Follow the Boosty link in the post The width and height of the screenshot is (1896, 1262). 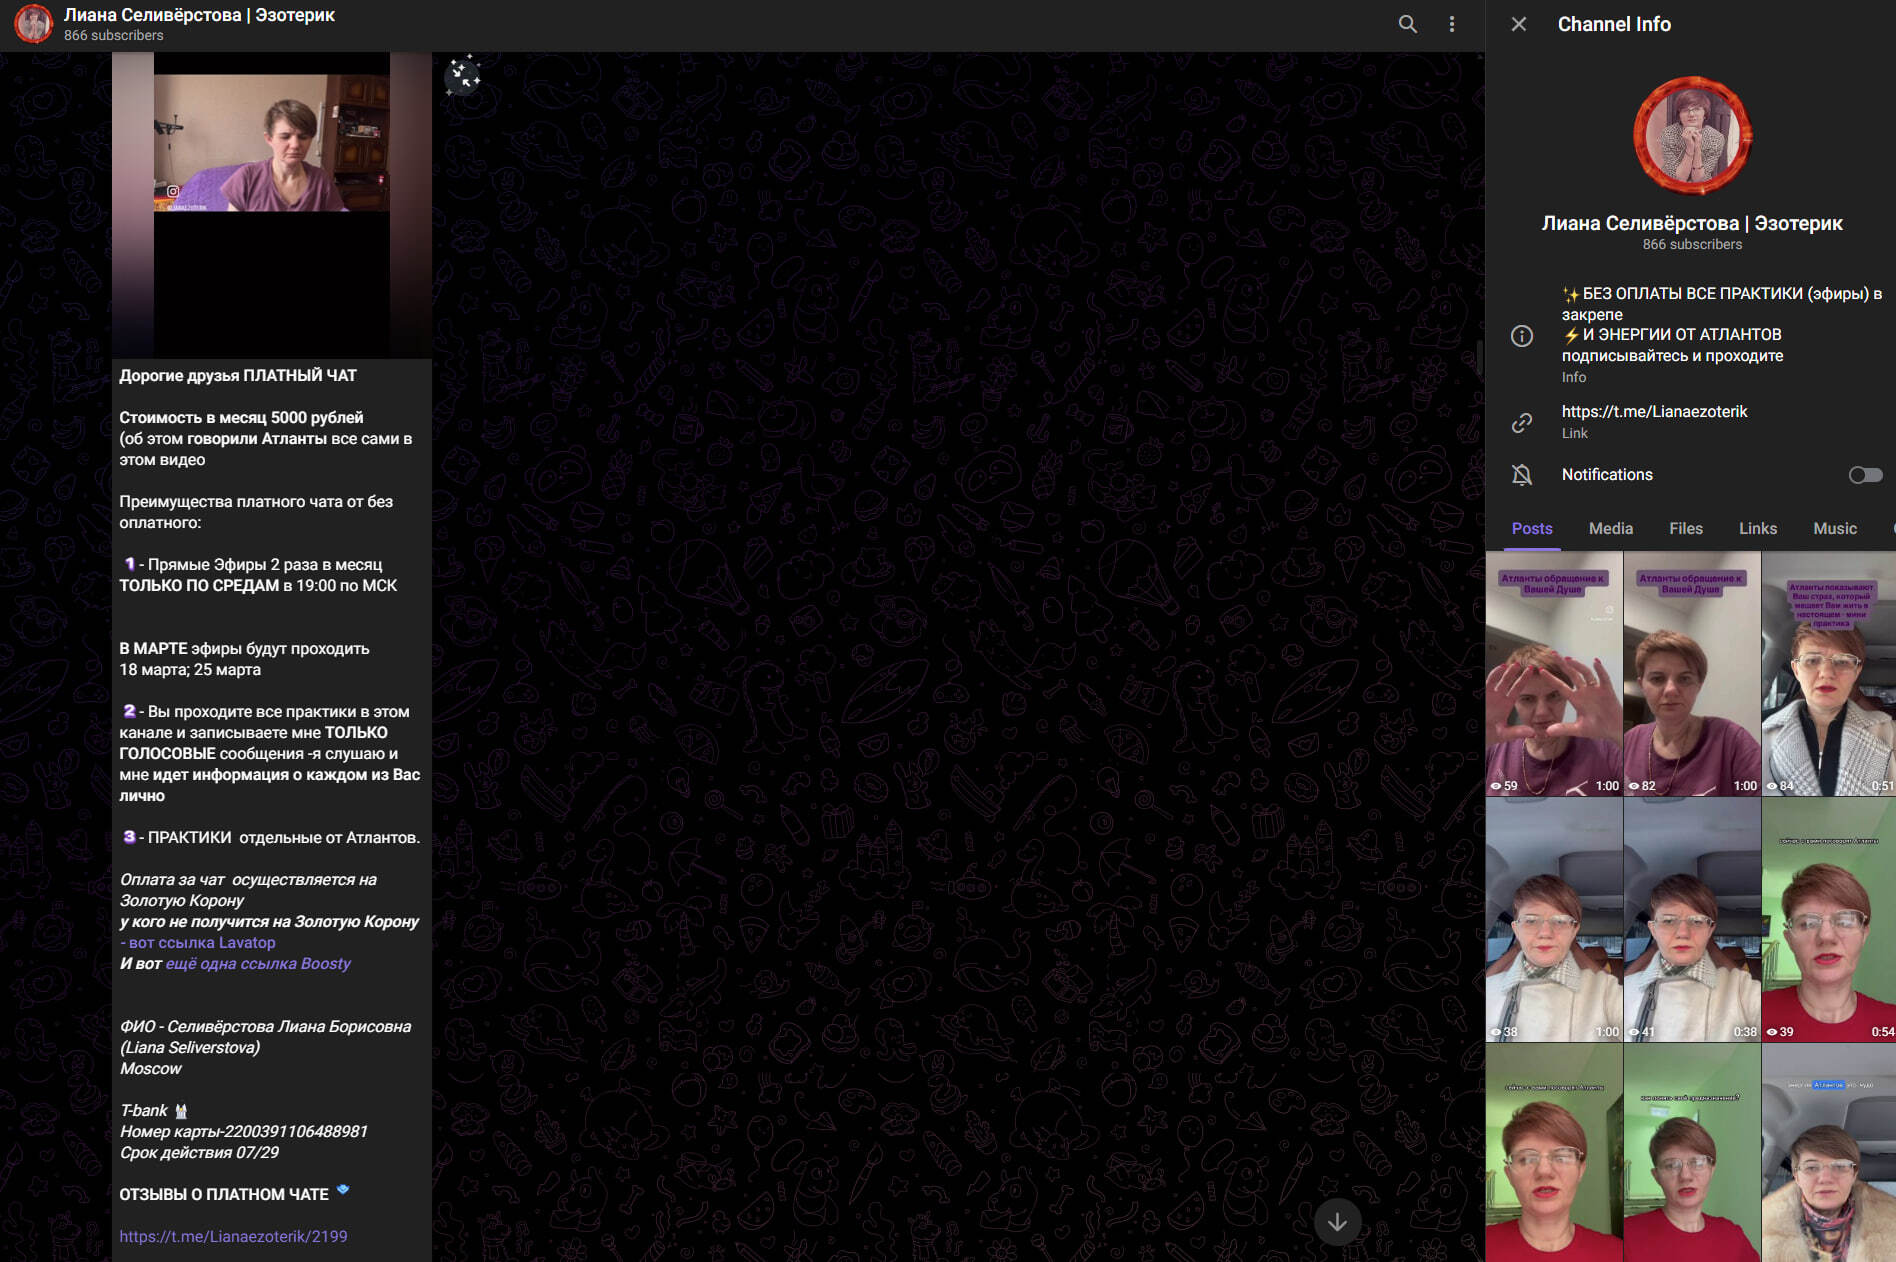coord(258,963)
